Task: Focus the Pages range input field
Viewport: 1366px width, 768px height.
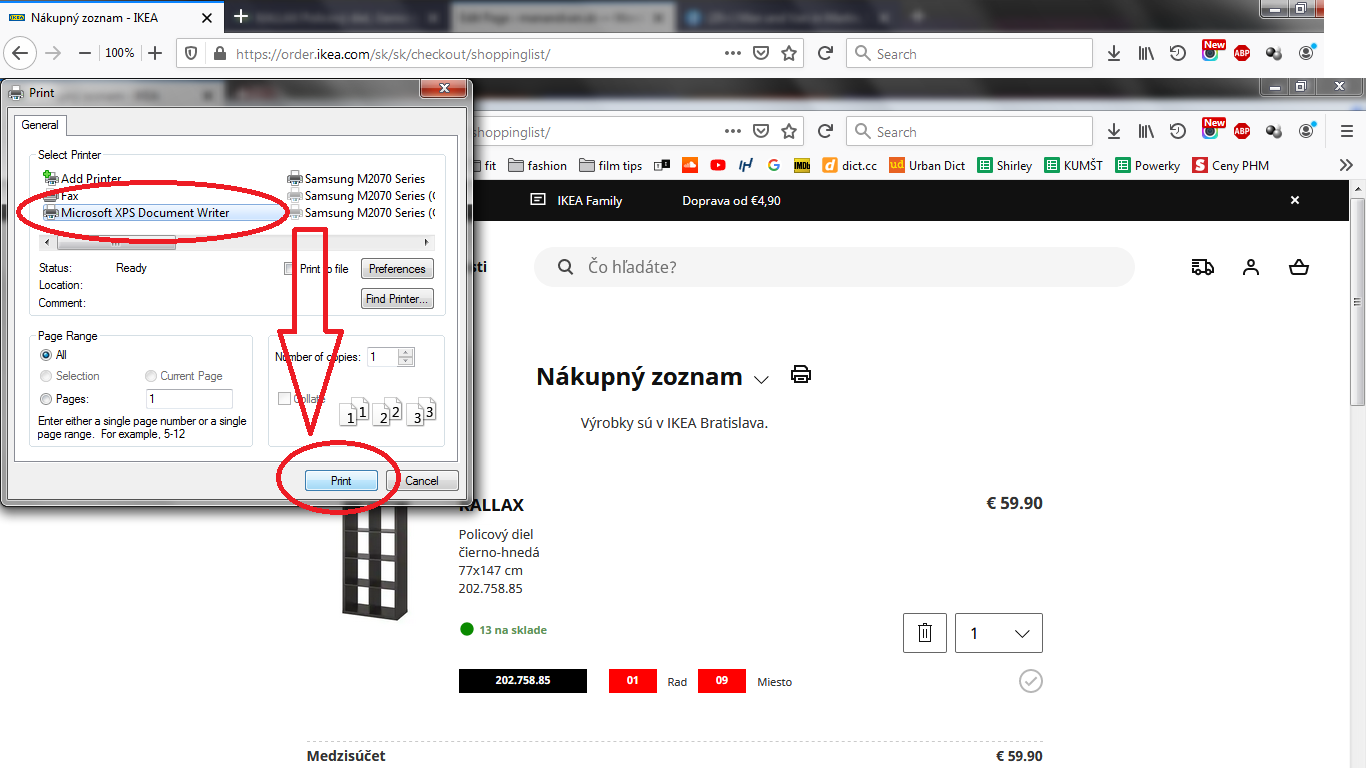Action: coord(189,399)
